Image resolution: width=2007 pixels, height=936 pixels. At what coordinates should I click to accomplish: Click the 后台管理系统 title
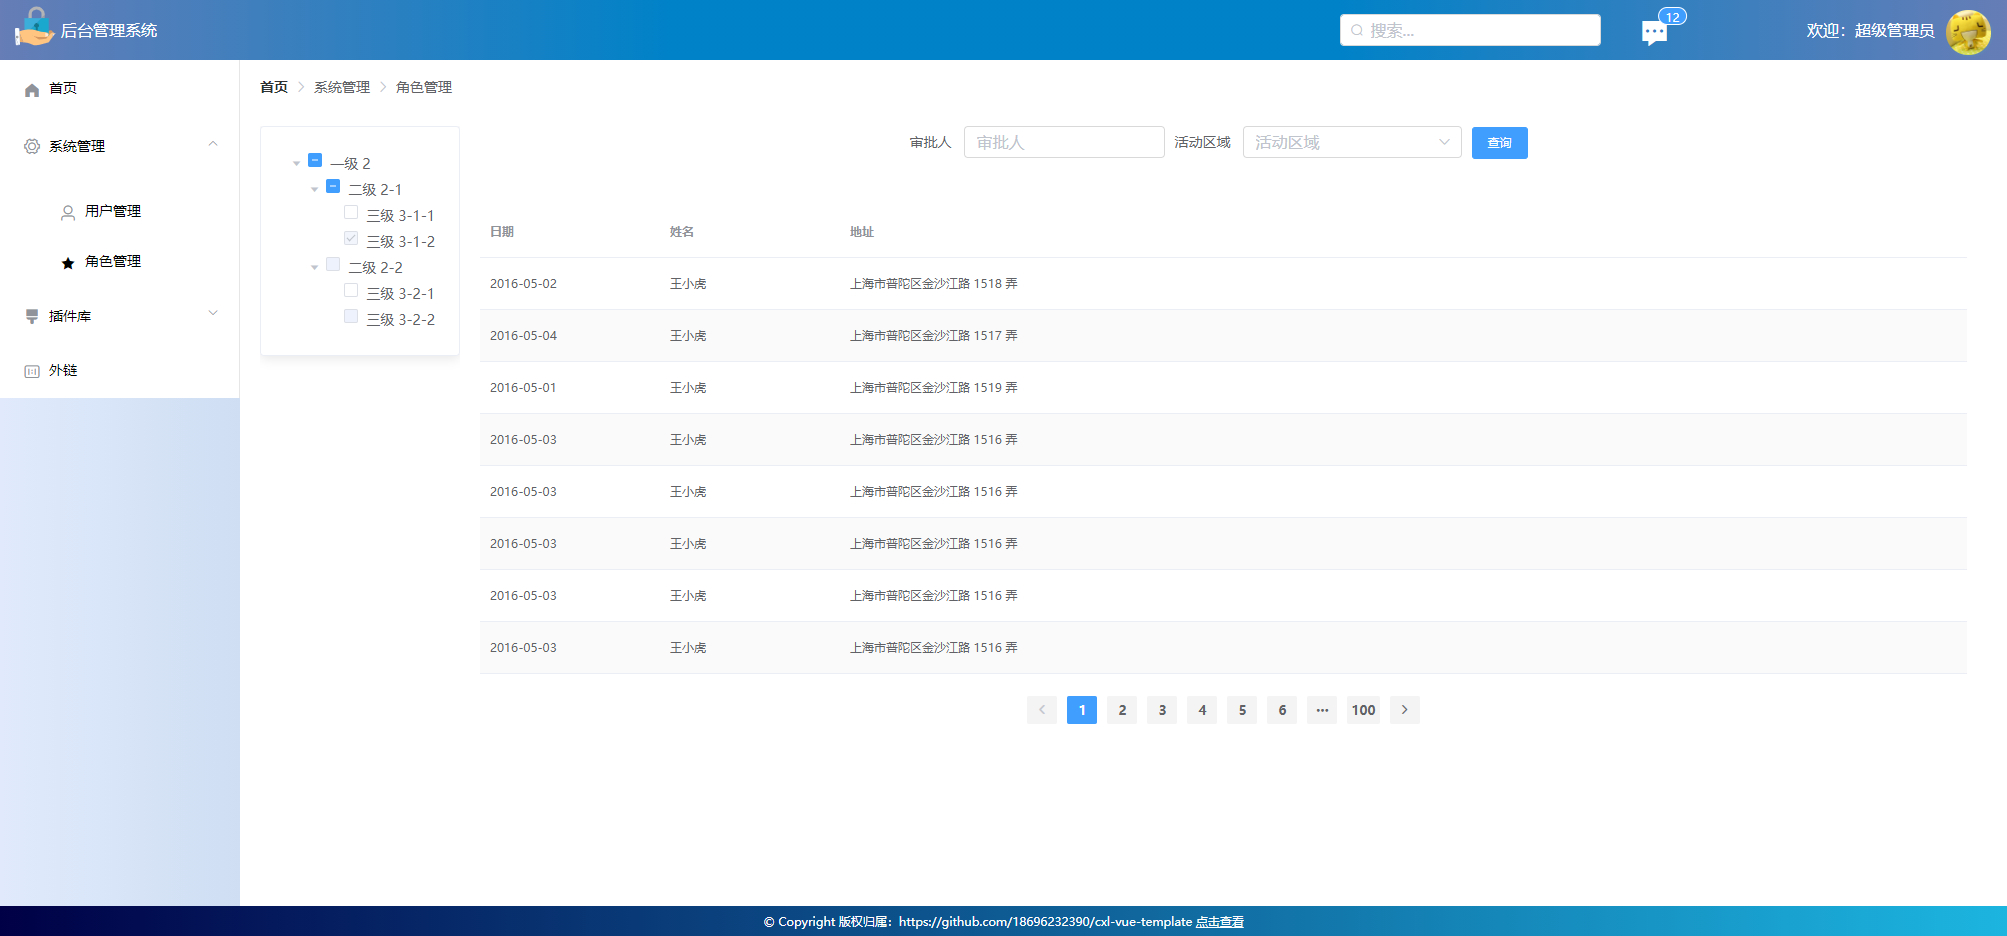pos(109,31)
